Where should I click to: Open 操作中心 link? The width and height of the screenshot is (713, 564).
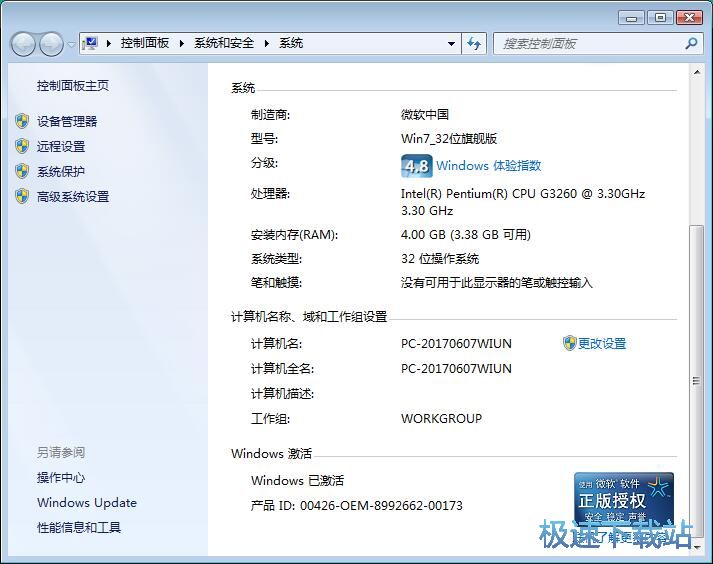pos(61,478)
